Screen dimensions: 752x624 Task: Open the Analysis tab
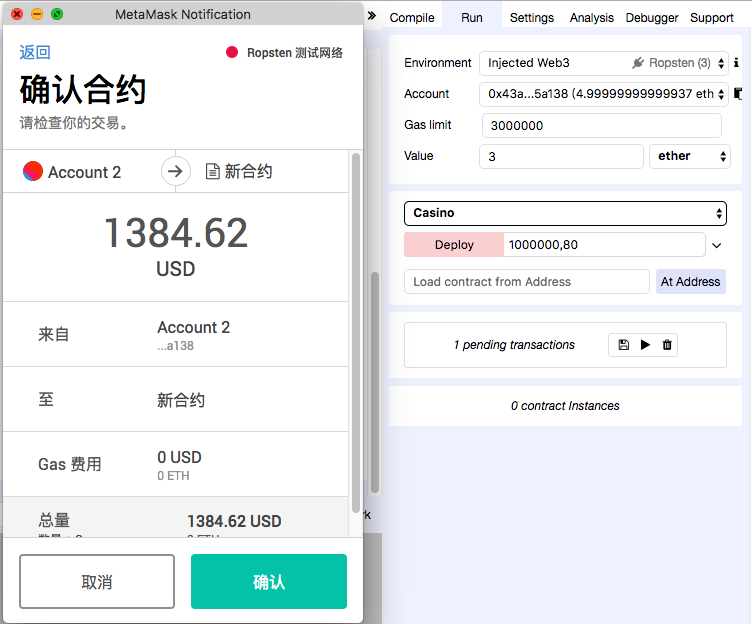pos(592,18)
